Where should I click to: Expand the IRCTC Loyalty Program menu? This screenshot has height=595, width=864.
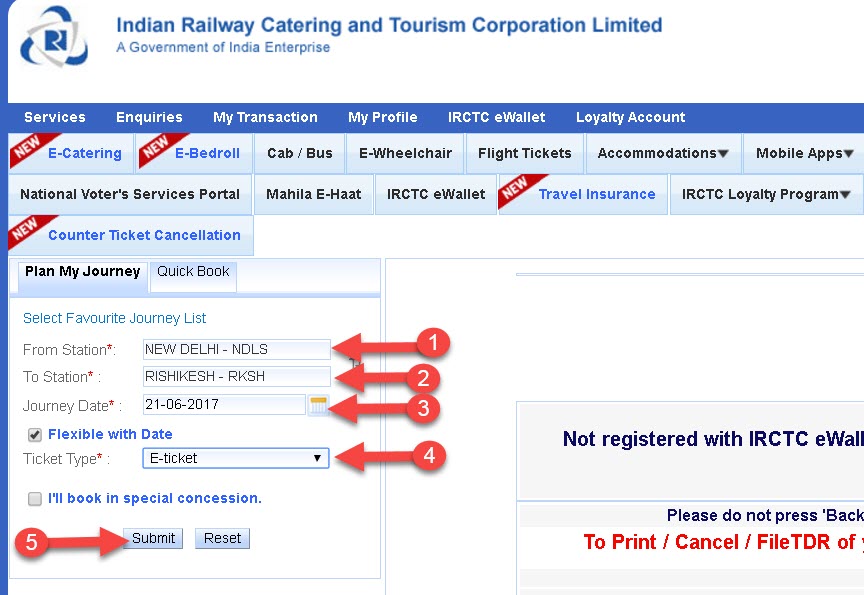pos(765,194)
